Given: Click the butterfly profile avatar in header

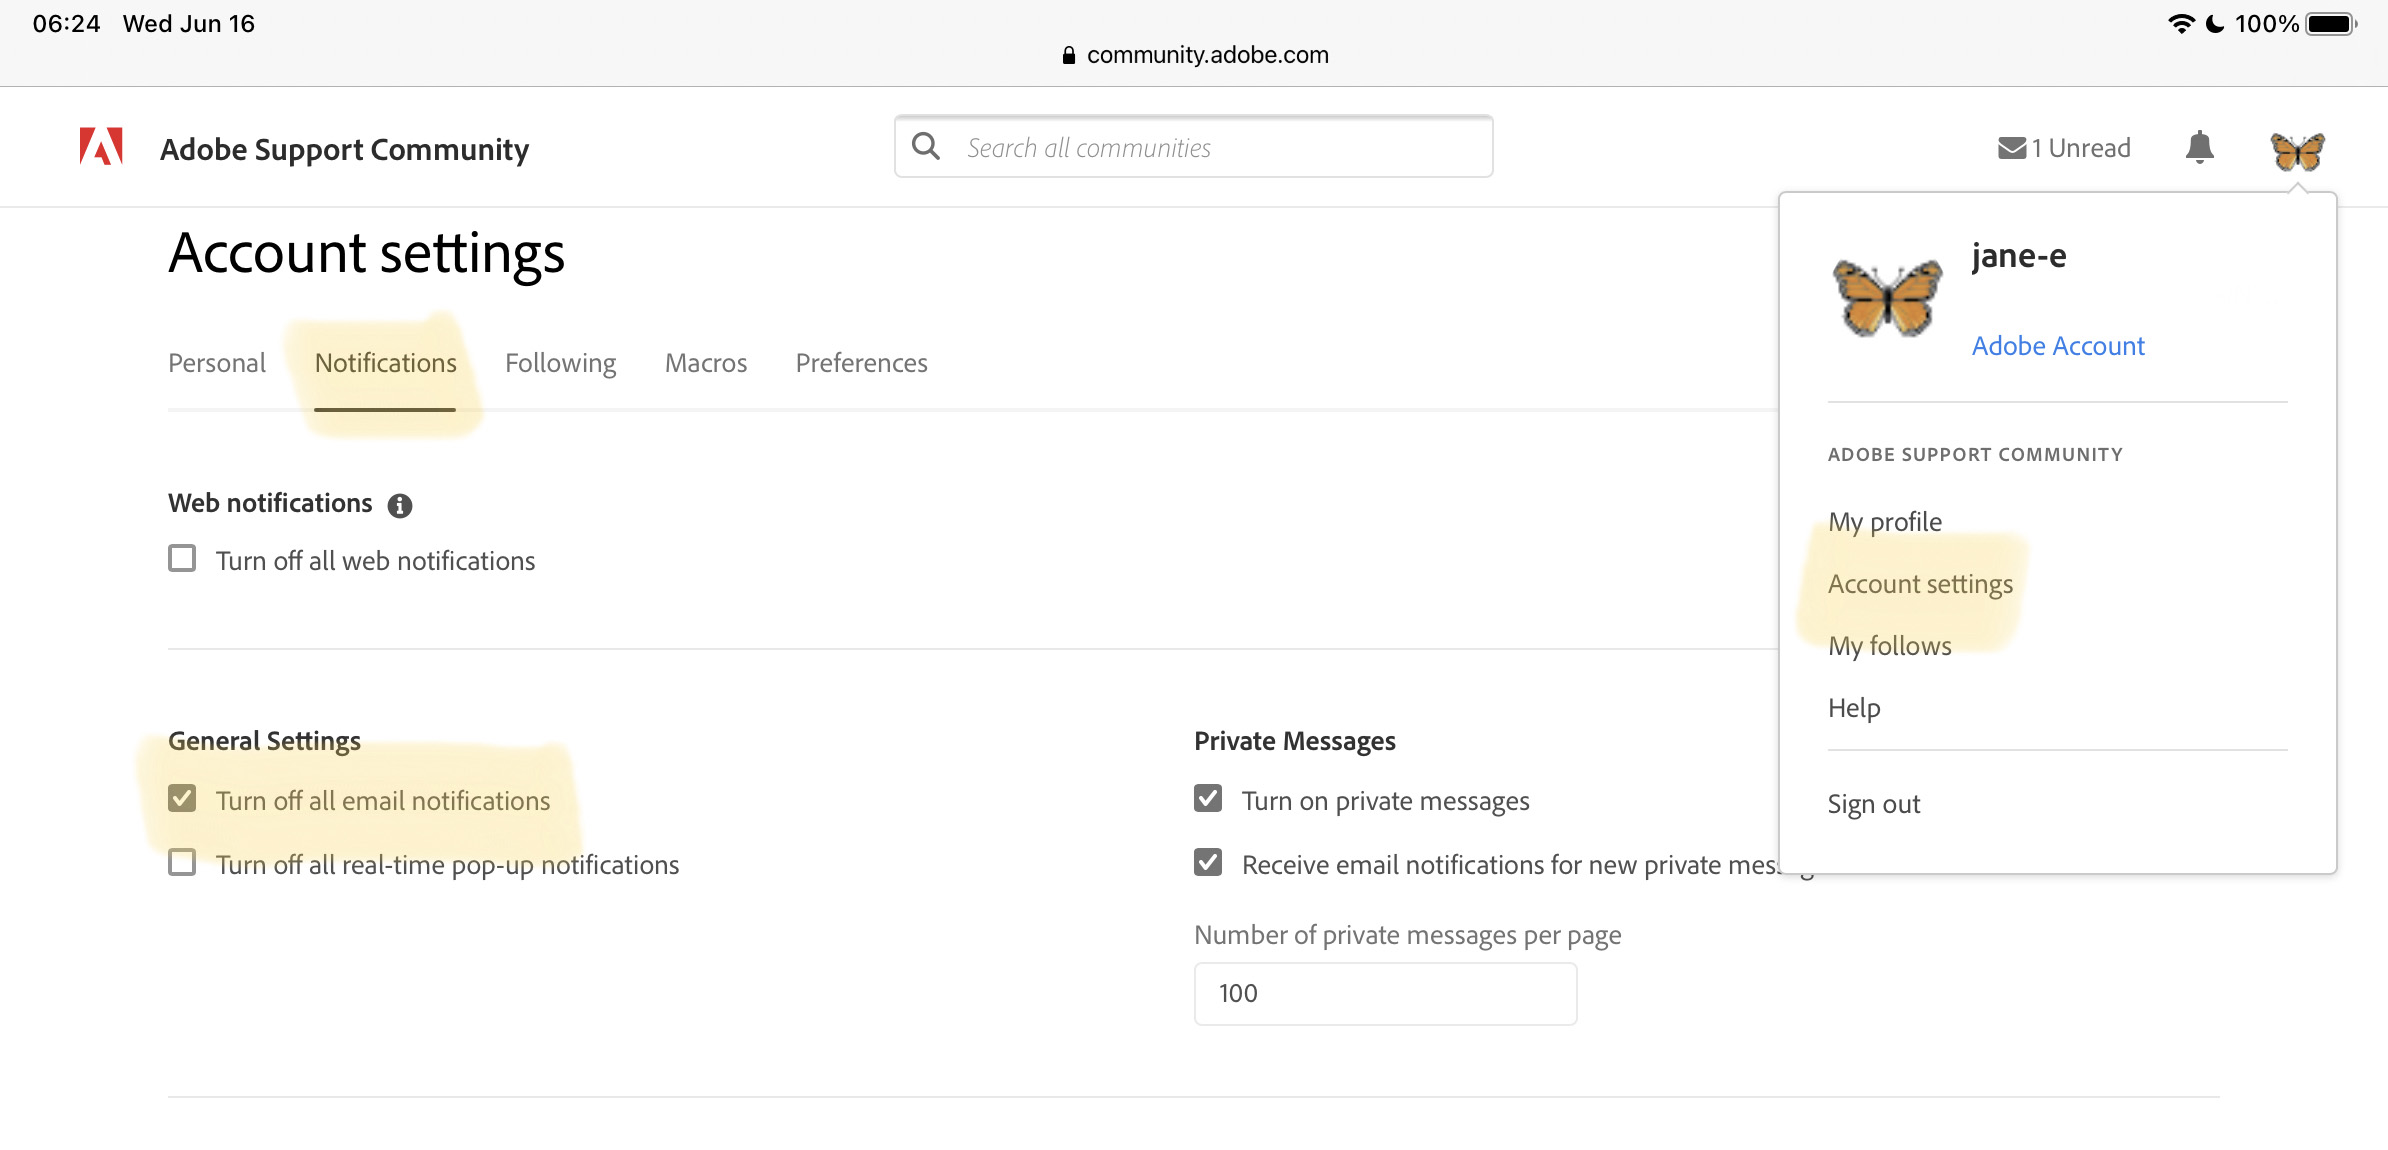Looking at the screenshot, I should coord(2297,150).
